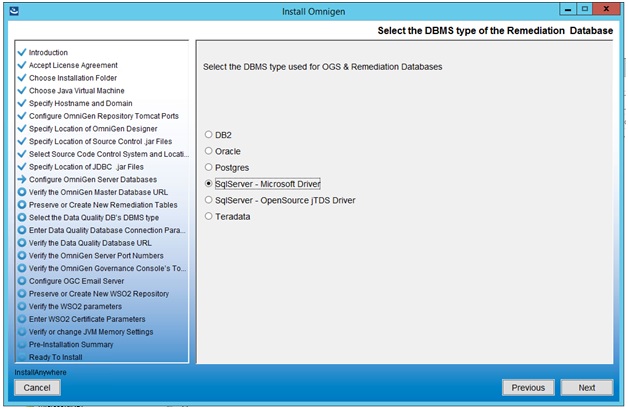The width and height of the screenshot is (628, 409).
Task: Click checkmark next to Specify Location of JDBC .jar Files
Action: click(x=22, y=167)
